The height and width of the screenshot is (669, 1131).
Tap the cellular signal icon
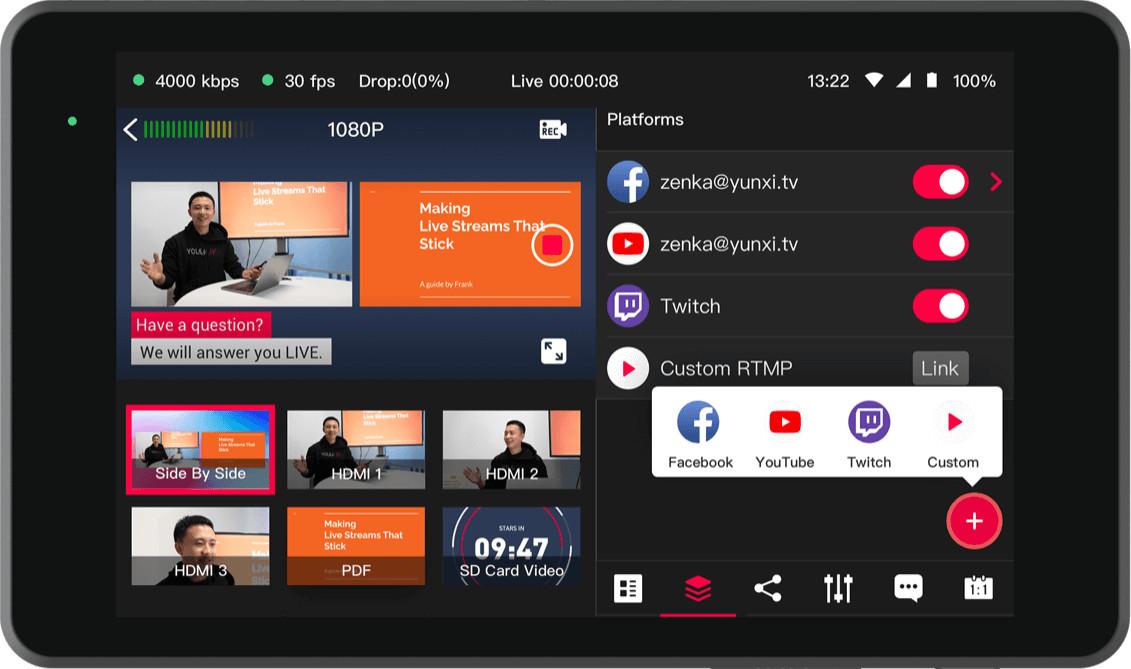[904, 80]
